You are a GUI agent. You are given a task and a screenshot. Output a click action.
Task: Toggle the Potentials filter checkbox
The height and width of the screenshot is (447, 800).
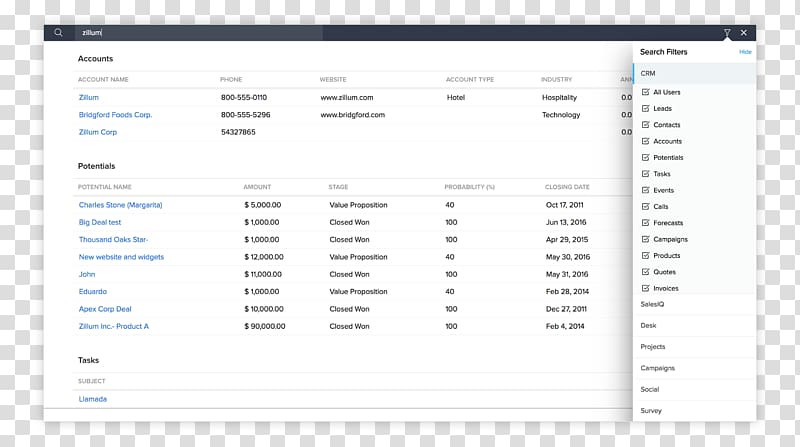[645, 157]
